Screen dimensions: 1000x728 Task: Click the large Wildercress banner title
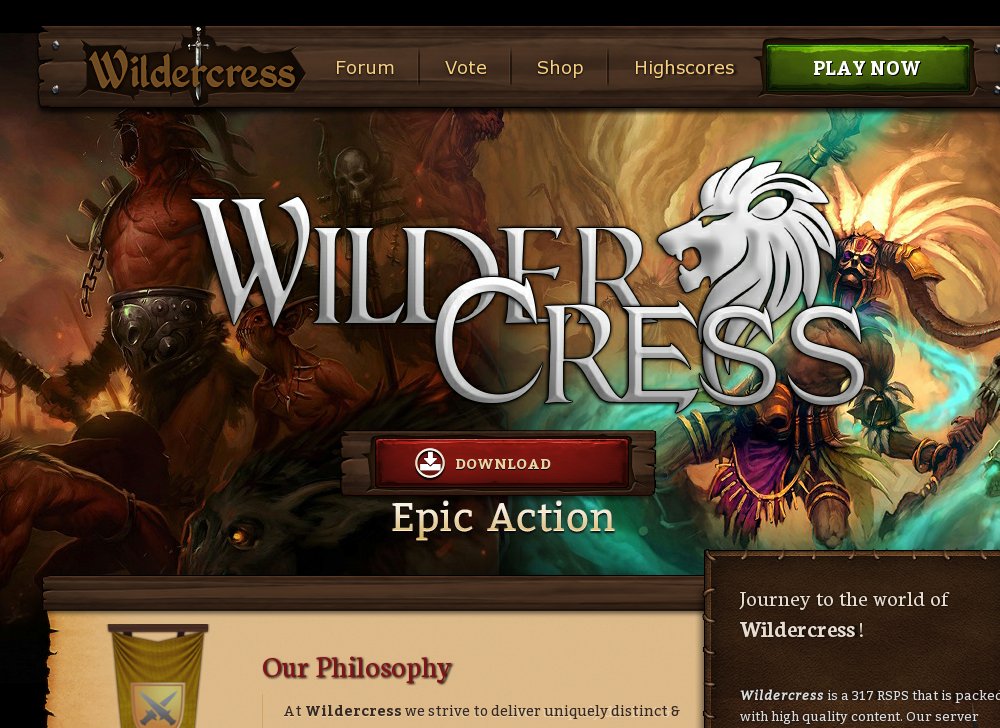pyautogui.click(x=529, y=300)
